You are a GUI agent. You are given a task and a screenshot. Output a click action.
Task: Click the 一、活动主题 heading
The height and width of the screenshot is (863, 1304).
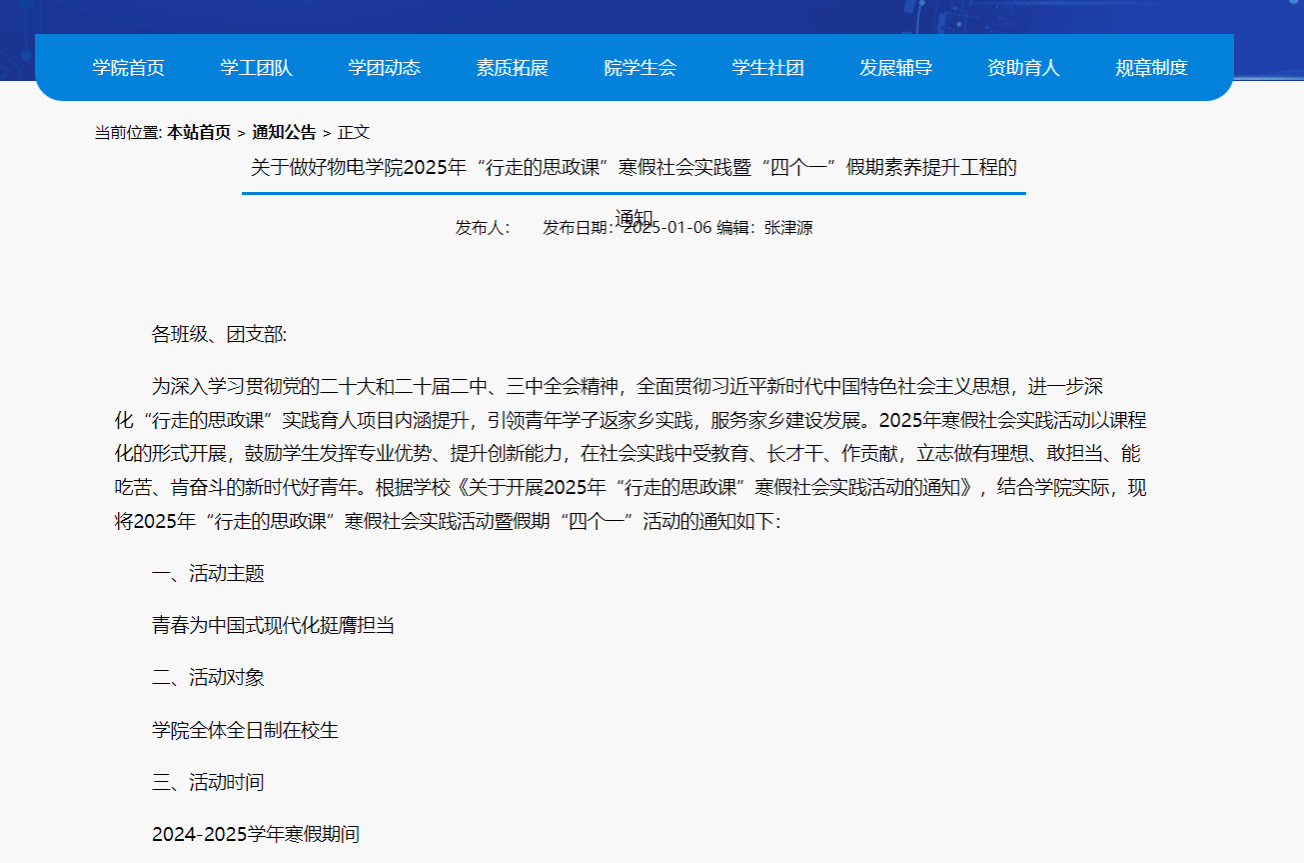(208, 574)
